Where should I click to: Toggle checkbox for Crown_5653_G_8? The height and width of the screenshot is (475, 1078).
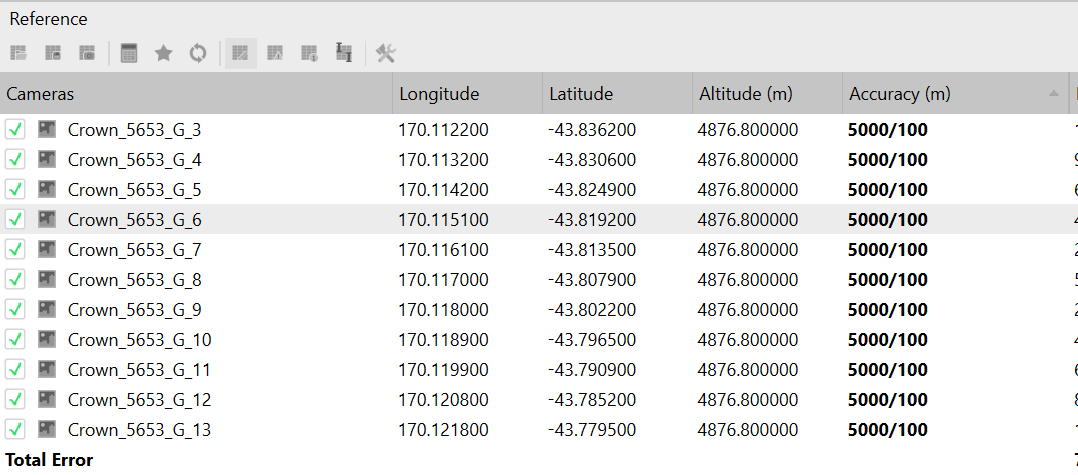(15, 279)
